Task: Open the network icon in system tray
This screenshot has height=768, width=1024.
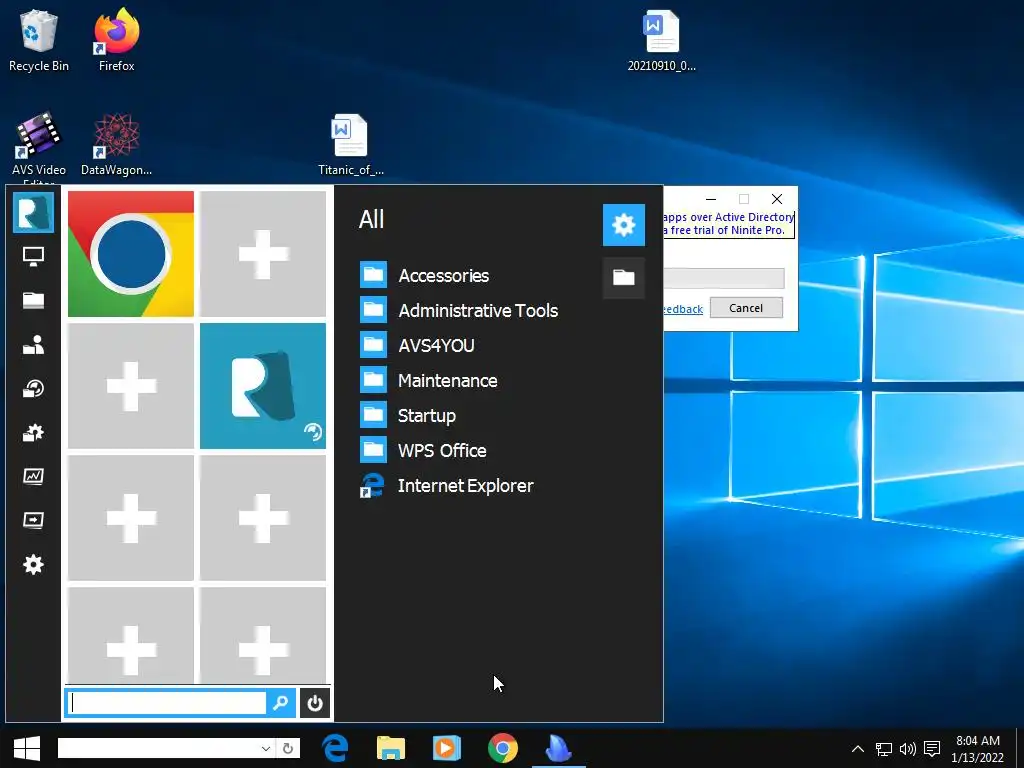Action: click(x=884, y=748)
